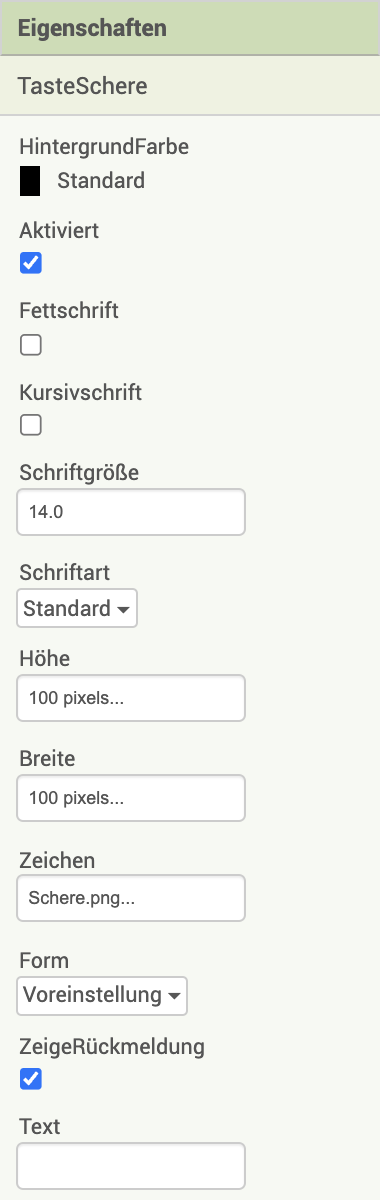This screenshot has width=380, height=1200.
Task: Click the Schriftgröße field showing 14.0
Action: coord(131,512)
